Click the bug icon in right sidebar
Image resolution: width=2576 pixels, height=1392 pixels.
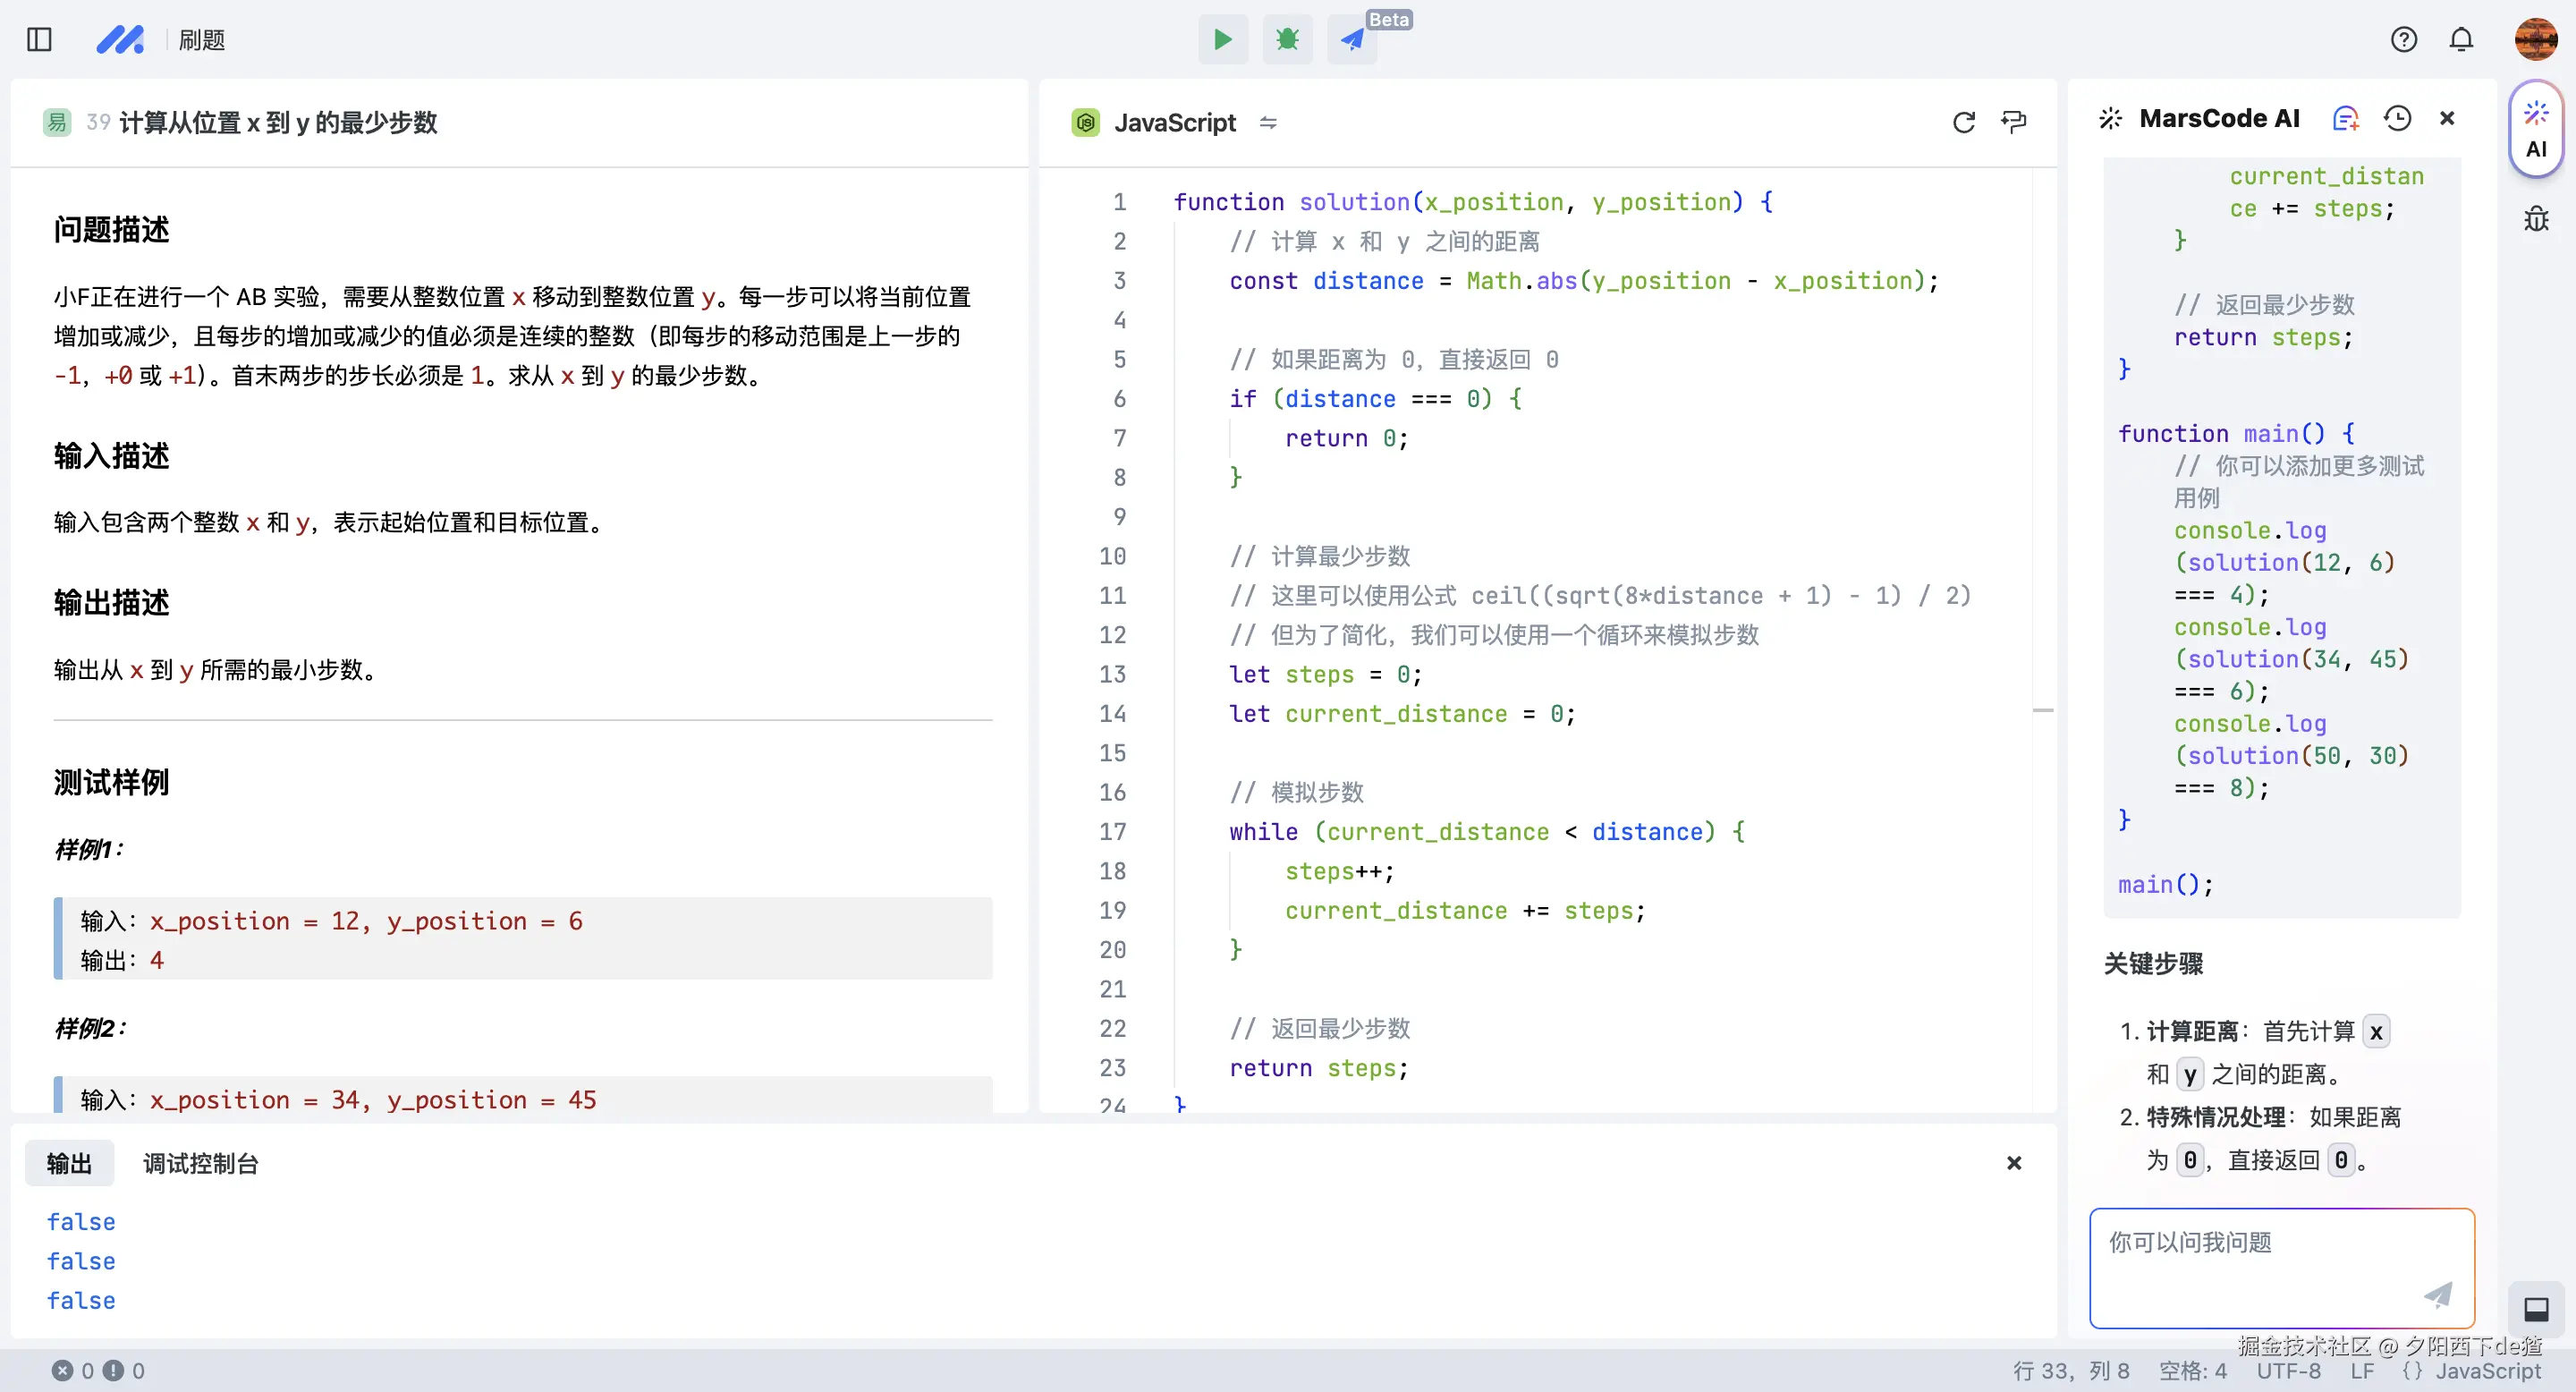coord(2535,219)
